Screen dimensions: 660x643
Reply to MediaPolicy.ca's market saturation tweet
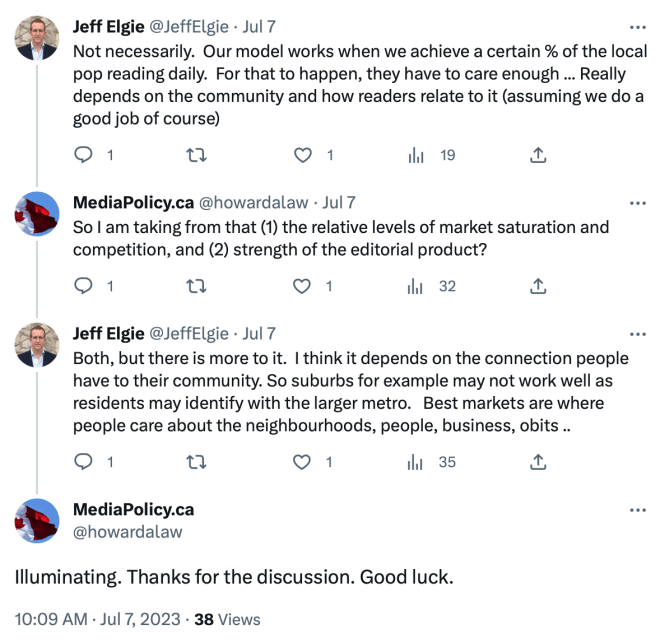[x=85, y=286]
